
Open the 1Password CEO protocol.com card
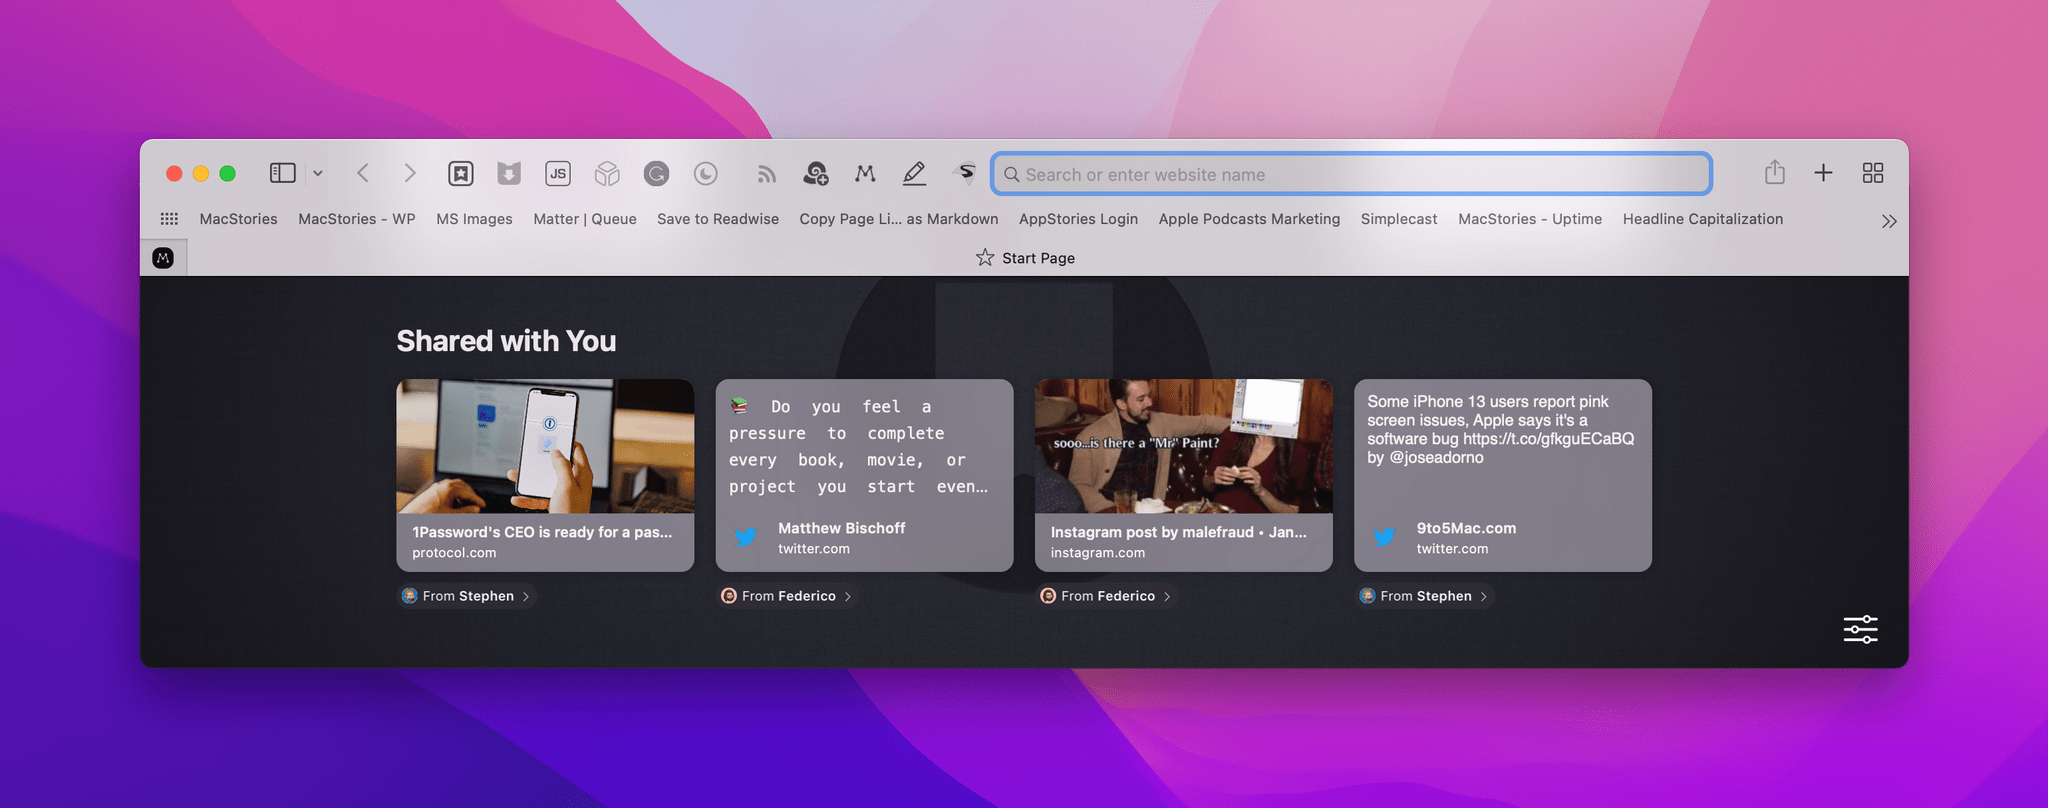tap(545, 475)
